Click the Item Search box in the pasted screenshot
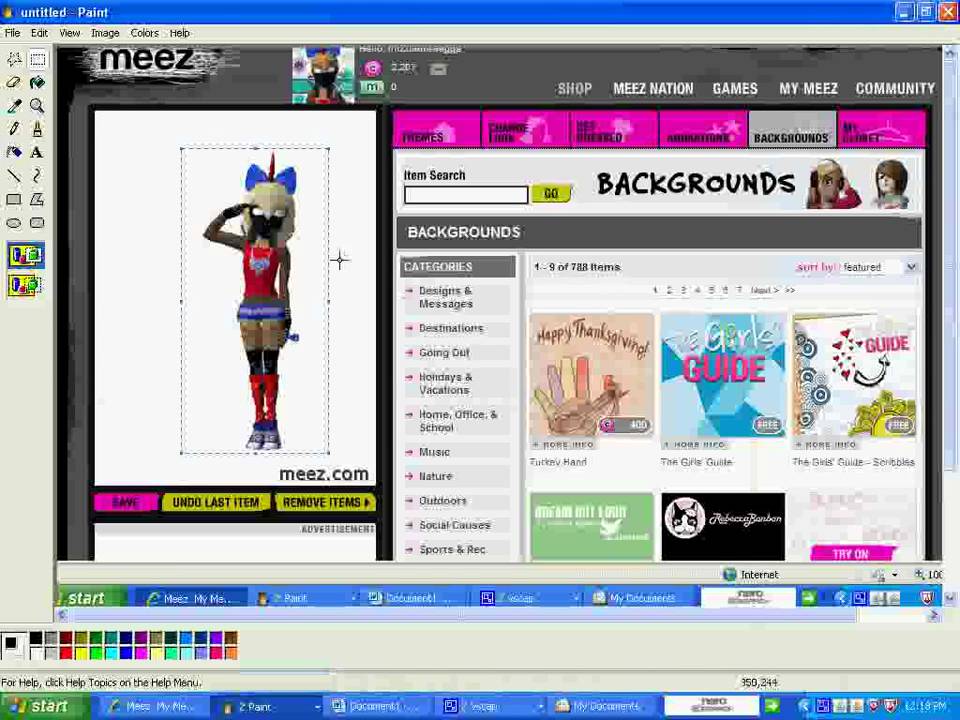This screenshot has width=960, height=720. (466, 195)
